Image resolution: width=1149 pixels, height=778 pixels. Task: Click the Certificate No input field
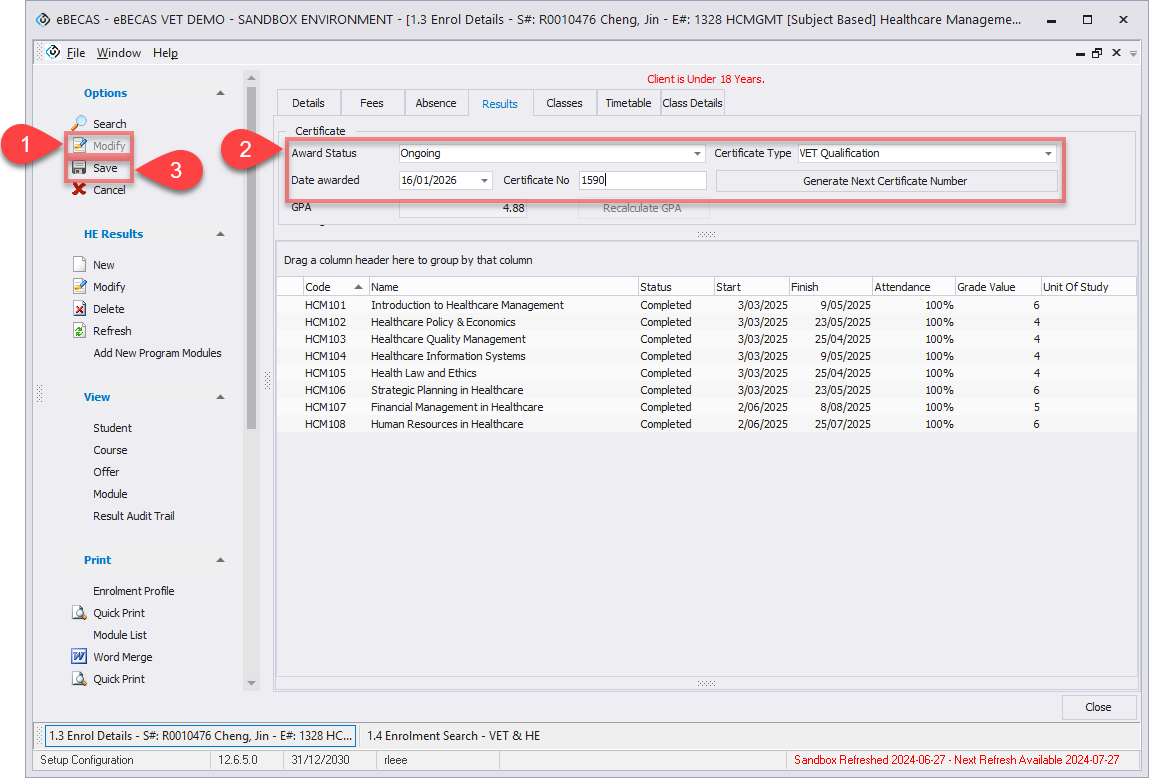coord(642,181)
